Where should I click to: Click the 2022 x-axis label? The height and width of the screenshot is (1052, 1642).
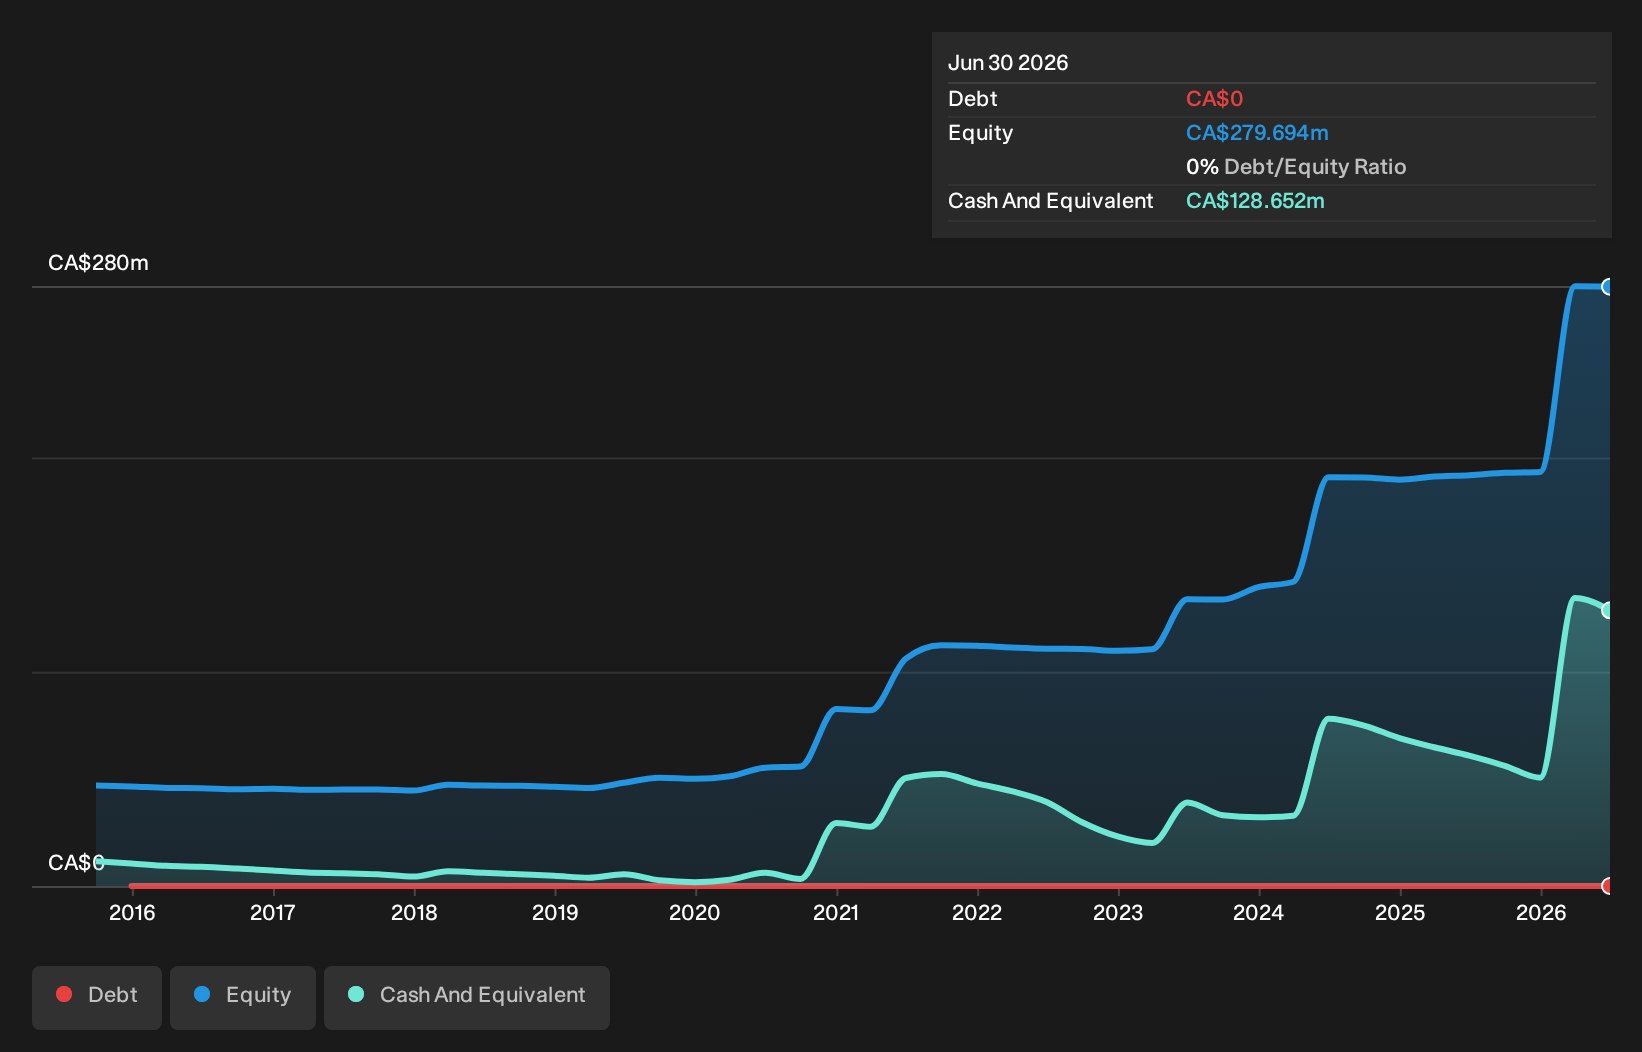click(x=977, y=912)
